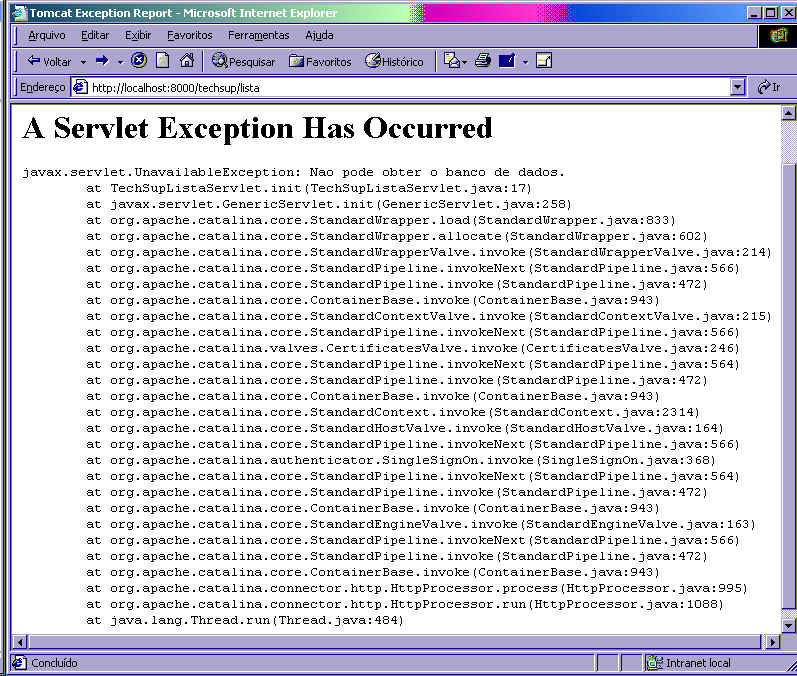Click the horizontal scrollbar left arrow

(19, 641)
